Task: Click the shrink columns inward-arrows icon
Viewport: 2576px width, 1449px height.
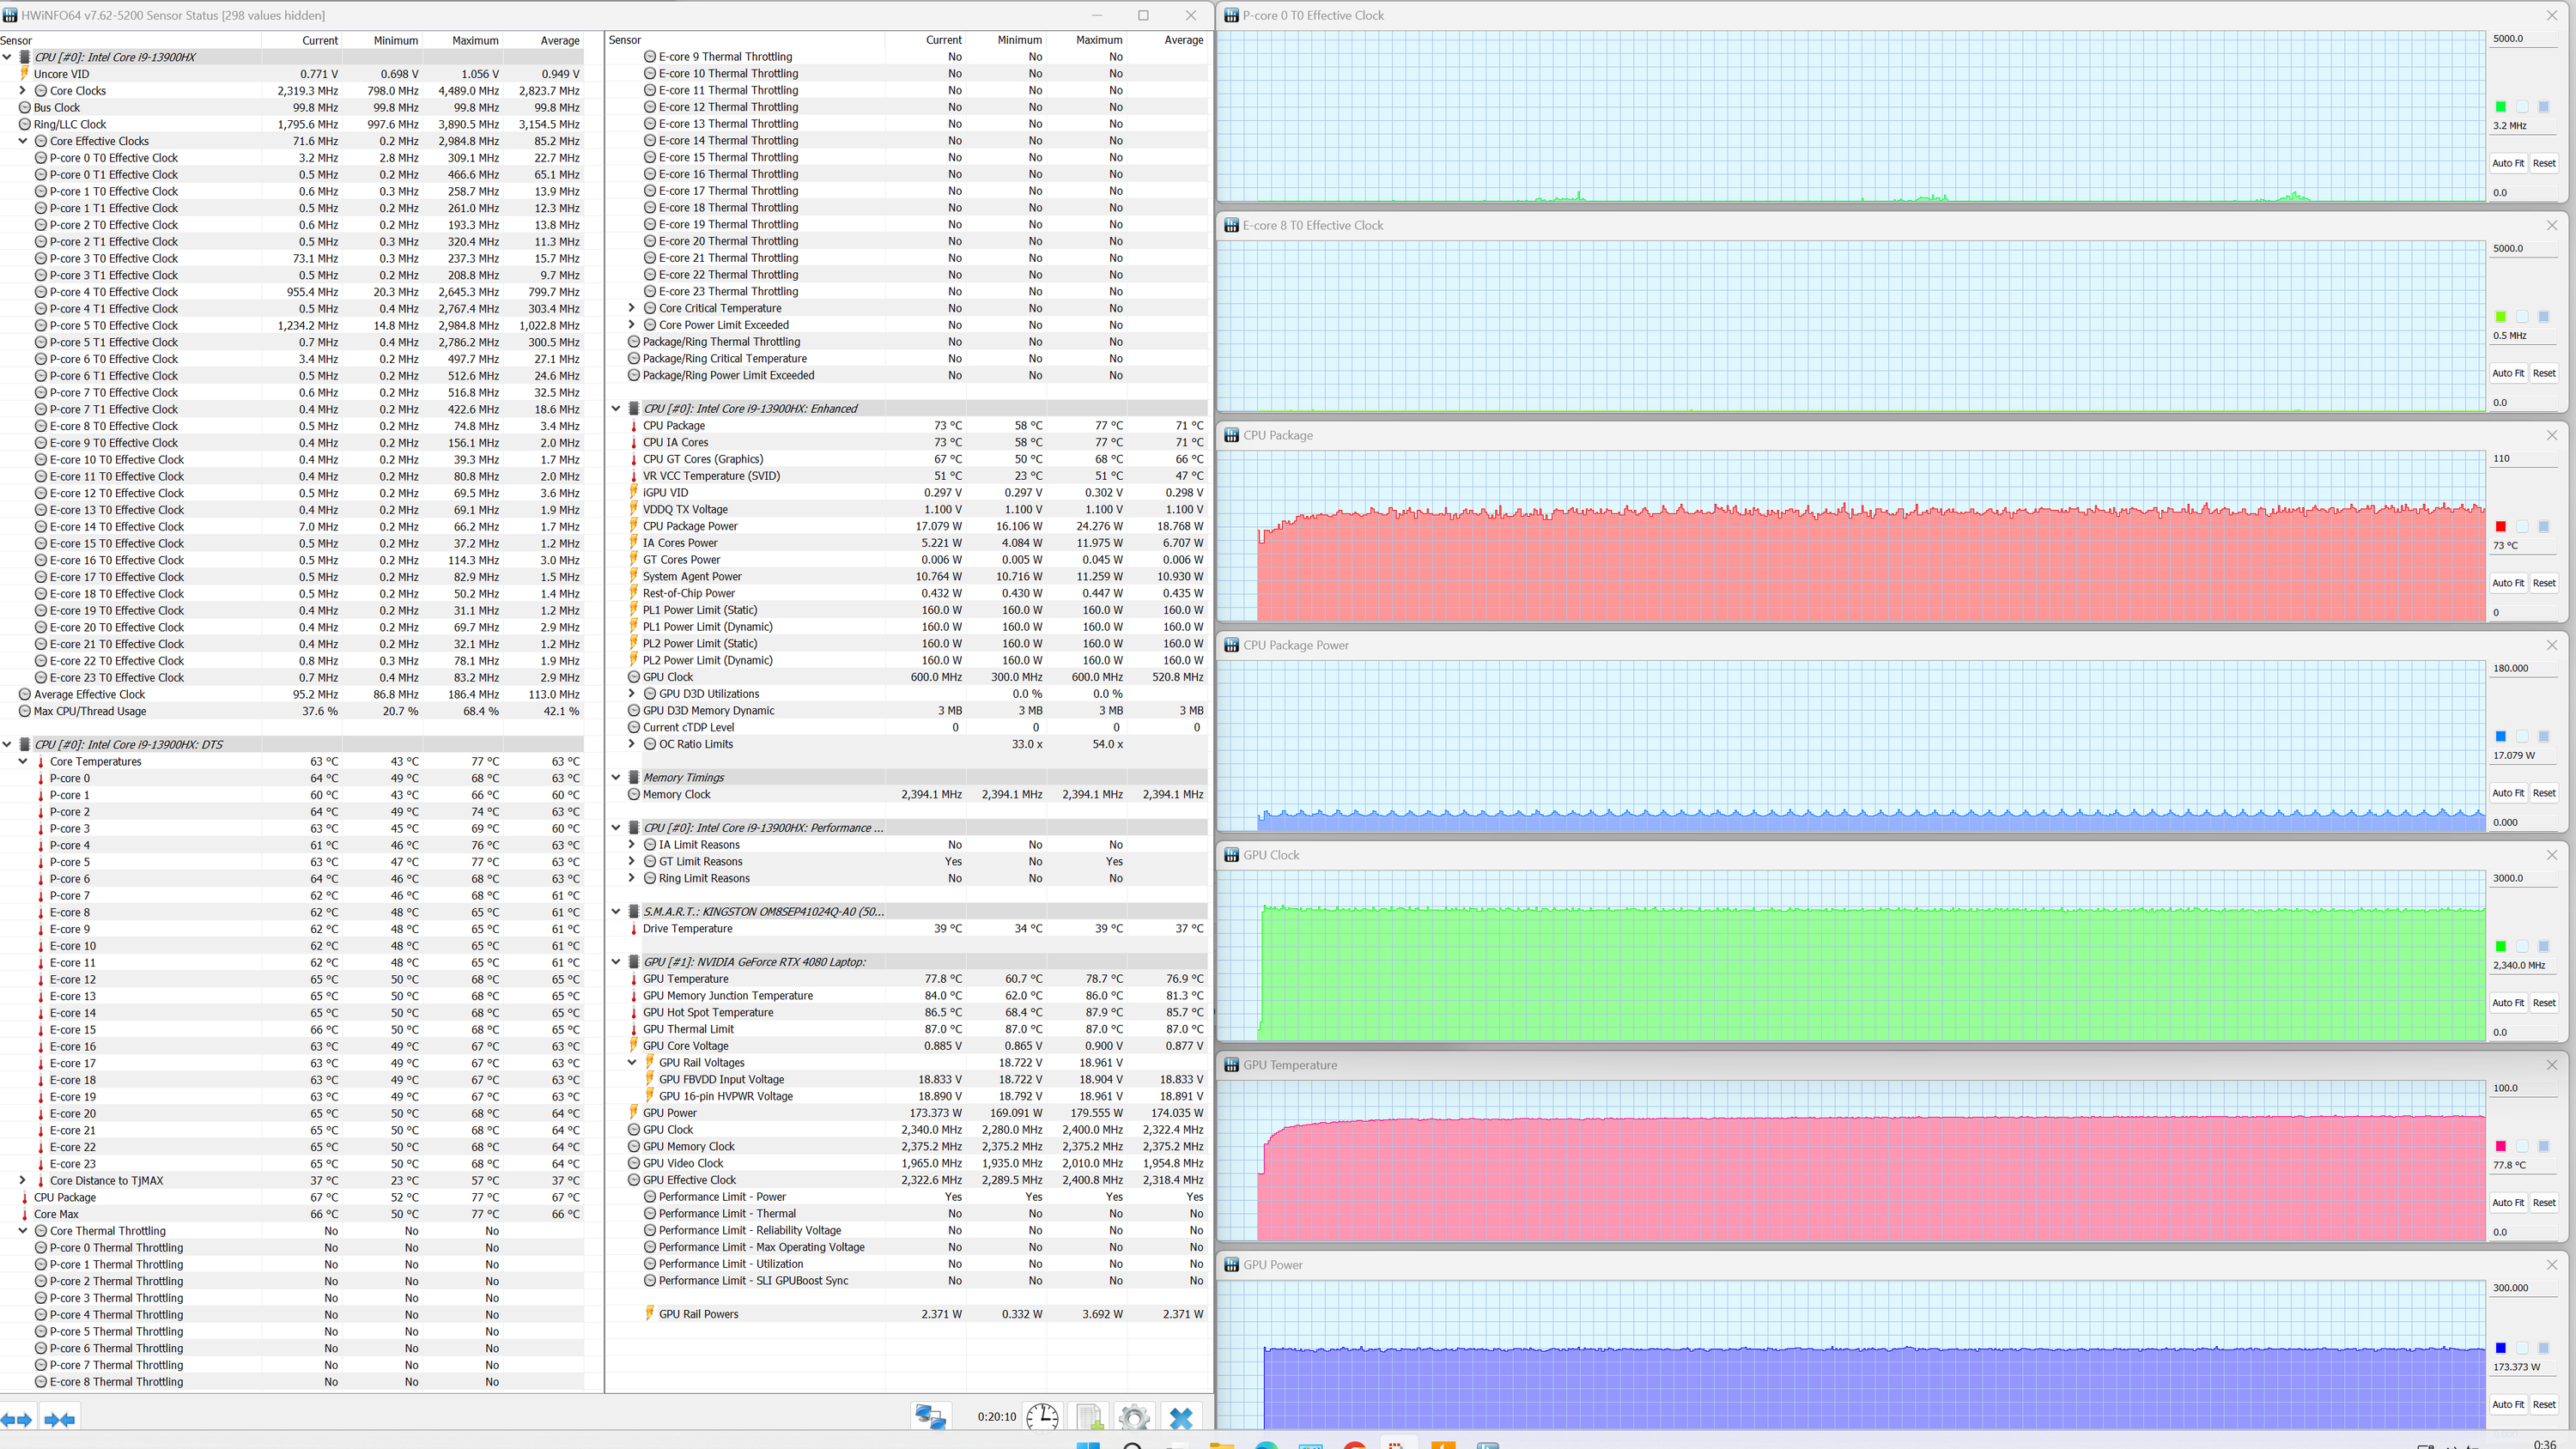Action: coord(60,1419)
